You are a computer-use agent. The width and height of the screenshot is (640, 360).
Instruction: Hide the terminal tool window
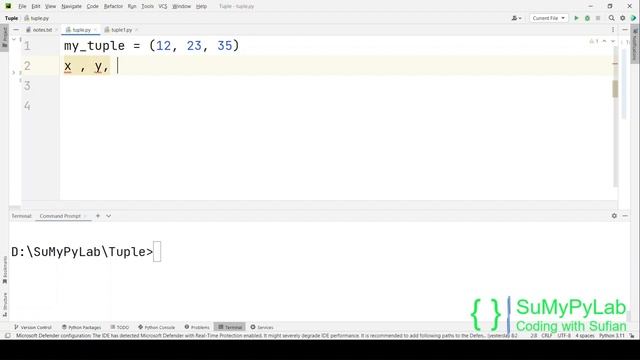coord(625,216)
